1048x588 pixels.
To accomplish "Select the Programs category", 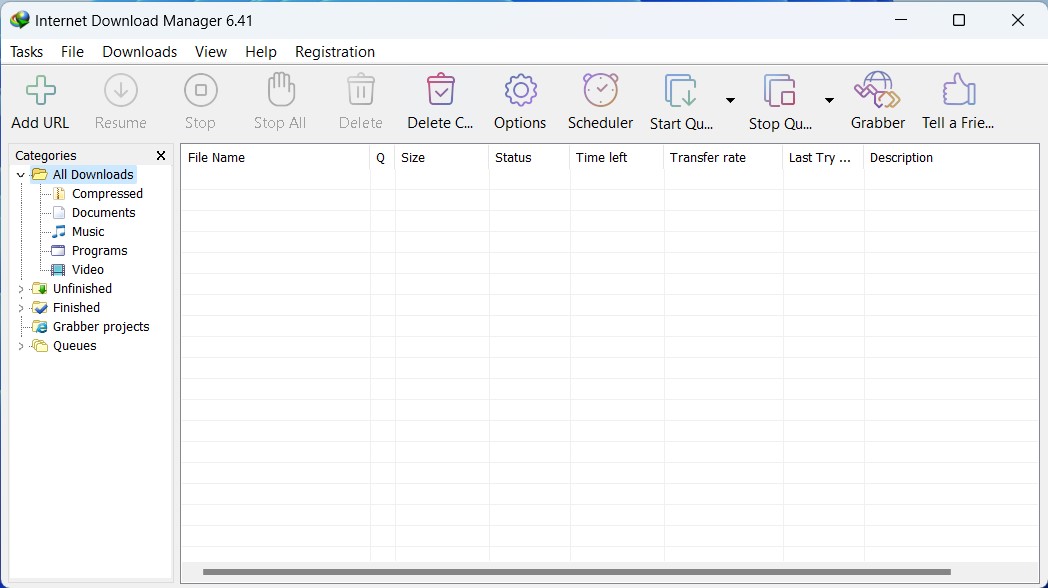I will (x=97, y=250).
